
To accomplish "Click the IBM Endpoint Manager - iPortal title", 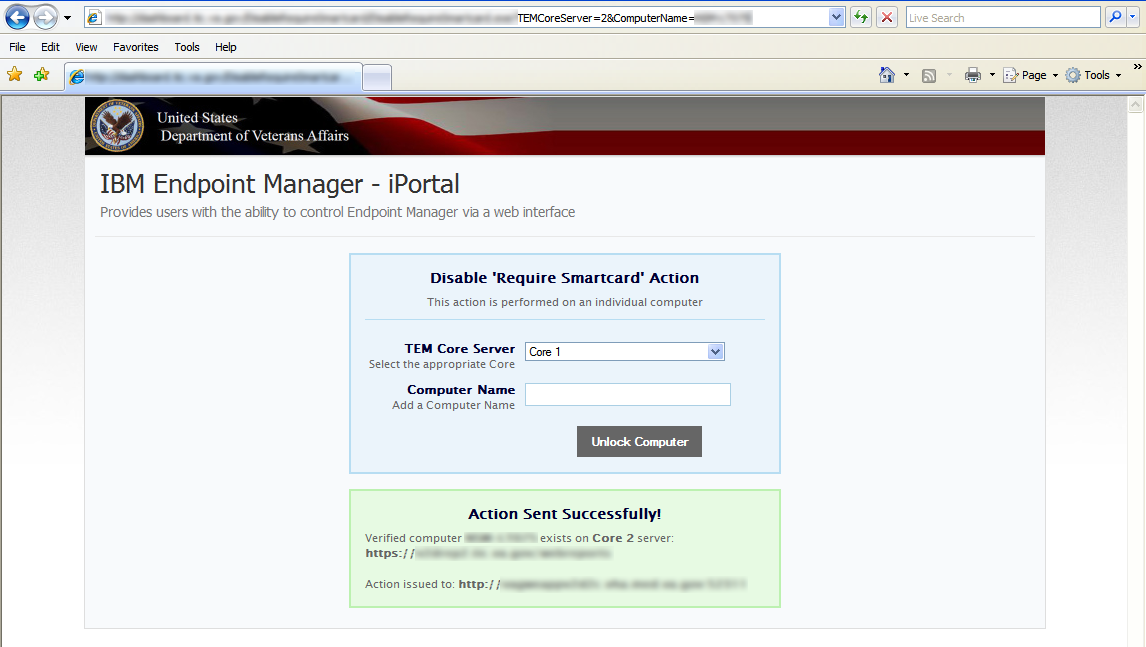I will click(x=280, y=183).
